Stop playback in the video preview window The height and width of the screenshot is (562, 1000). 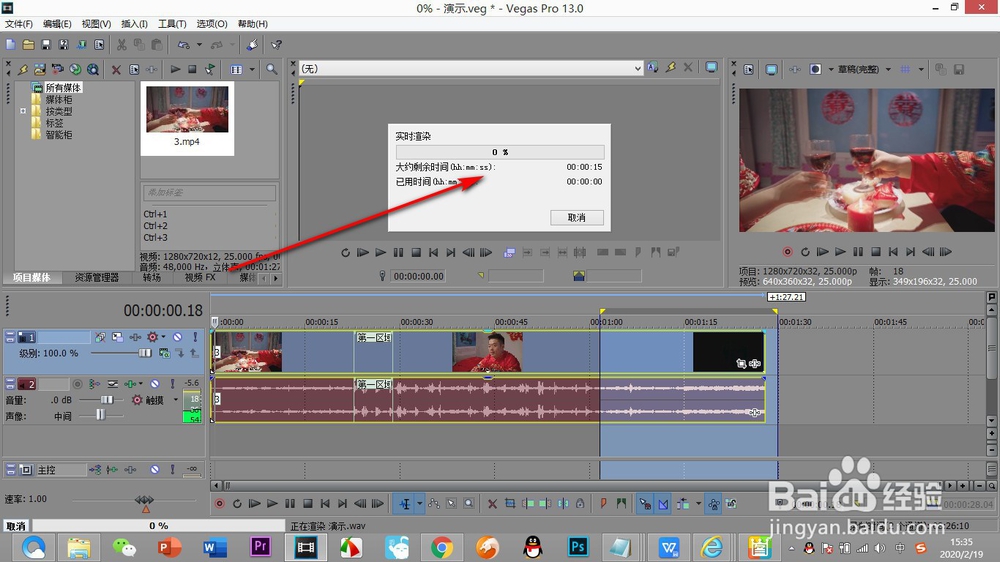click(876, 252)
